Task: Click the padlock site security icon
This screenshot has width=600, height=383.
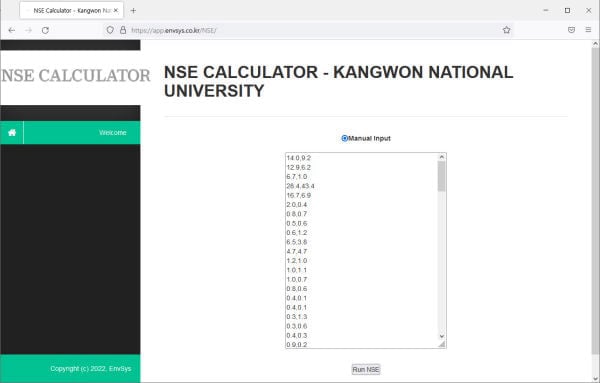Action: tap(123, 30)
